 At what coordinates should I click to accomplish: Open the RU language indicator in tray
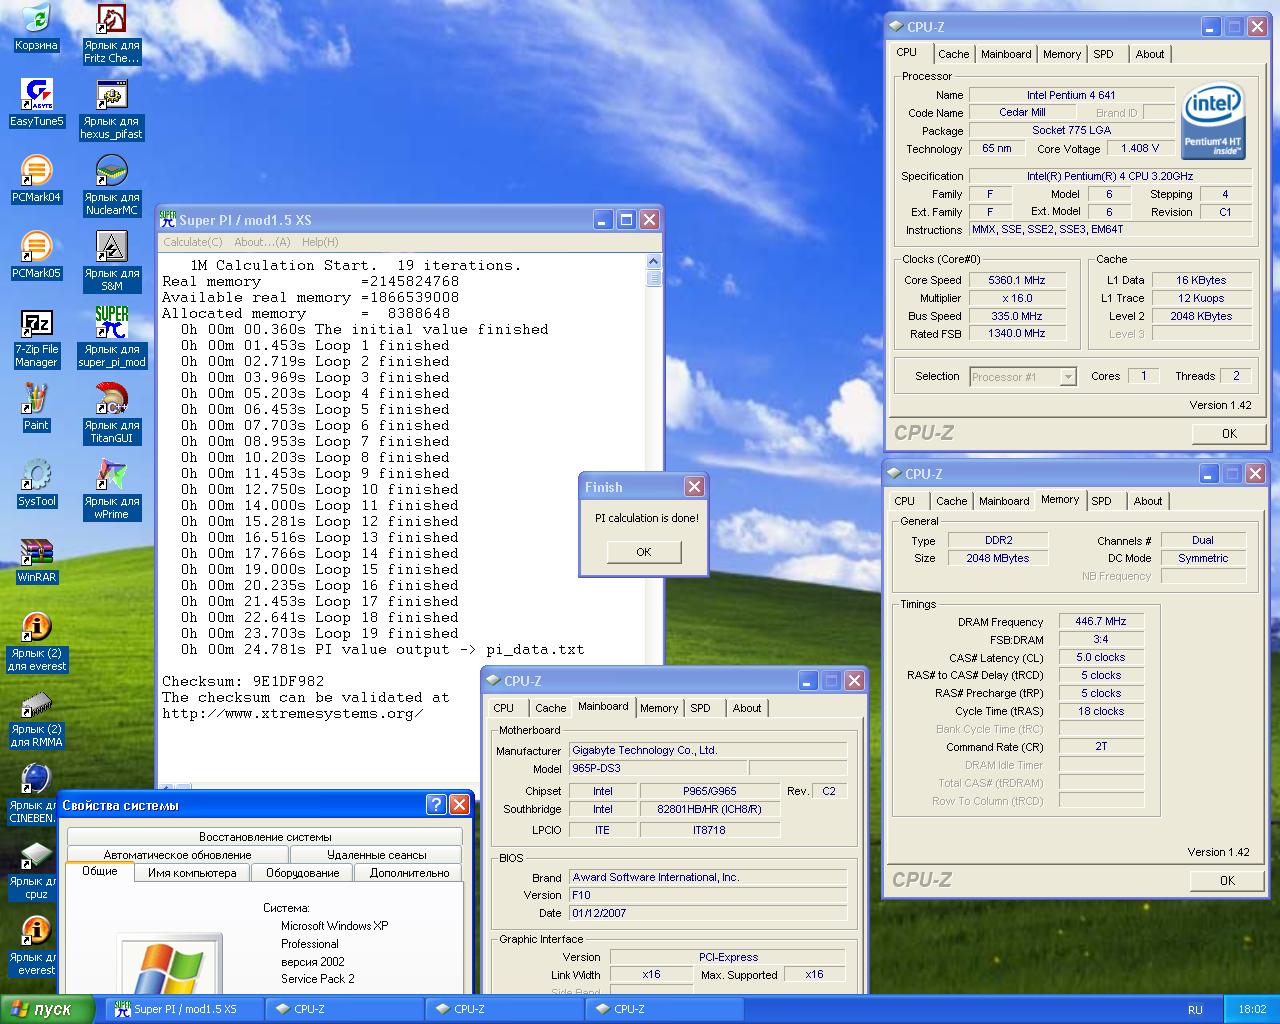tap(1195, 1010)
